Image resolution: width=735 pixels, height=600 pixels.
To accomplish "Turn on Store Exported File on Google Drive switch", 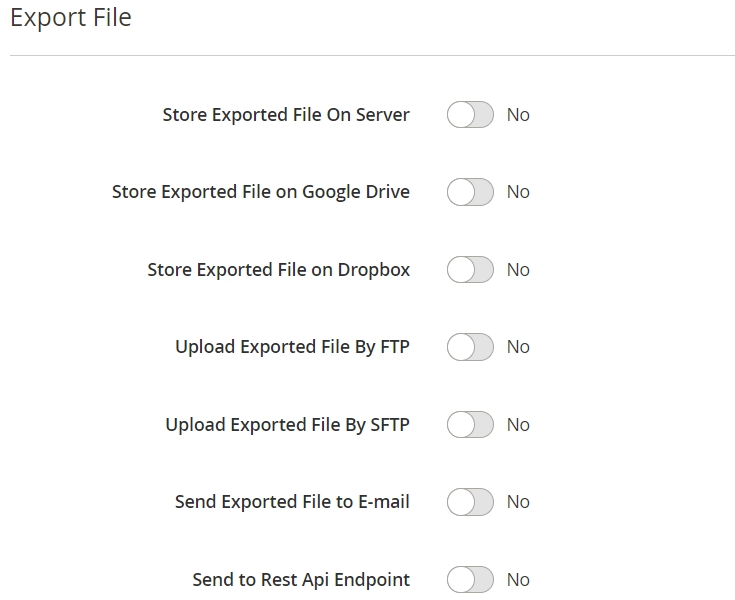I will (x=470, y=192).
